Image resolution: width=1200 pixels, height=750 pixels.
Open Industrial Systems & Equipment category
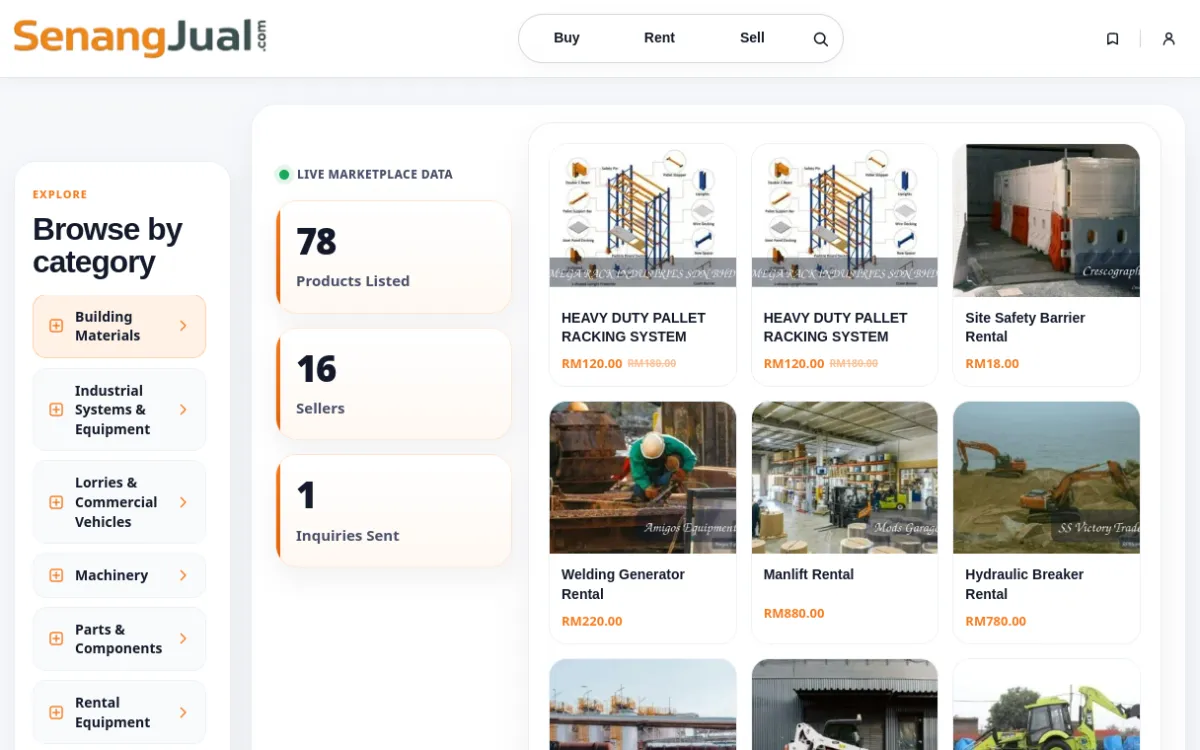tap(119, 410)
